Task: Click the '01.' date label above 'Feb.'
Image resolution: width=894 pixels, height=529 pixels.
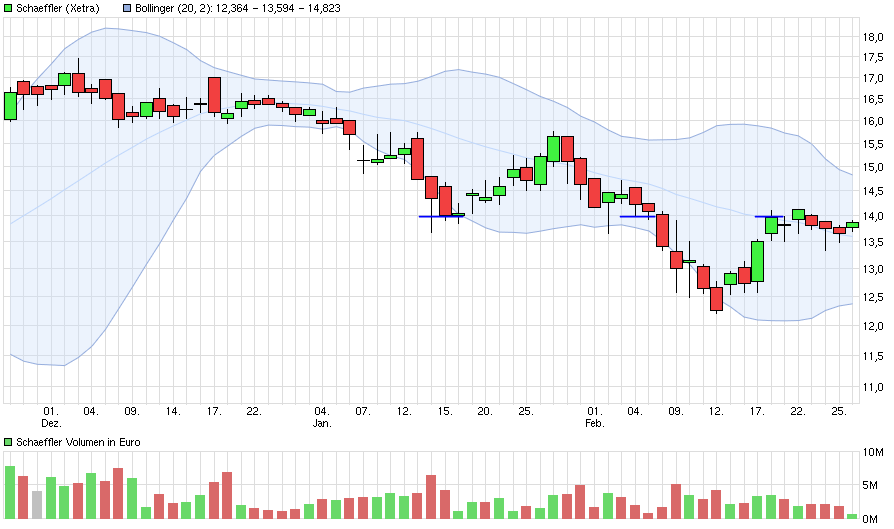Action: tap(595, 411)
